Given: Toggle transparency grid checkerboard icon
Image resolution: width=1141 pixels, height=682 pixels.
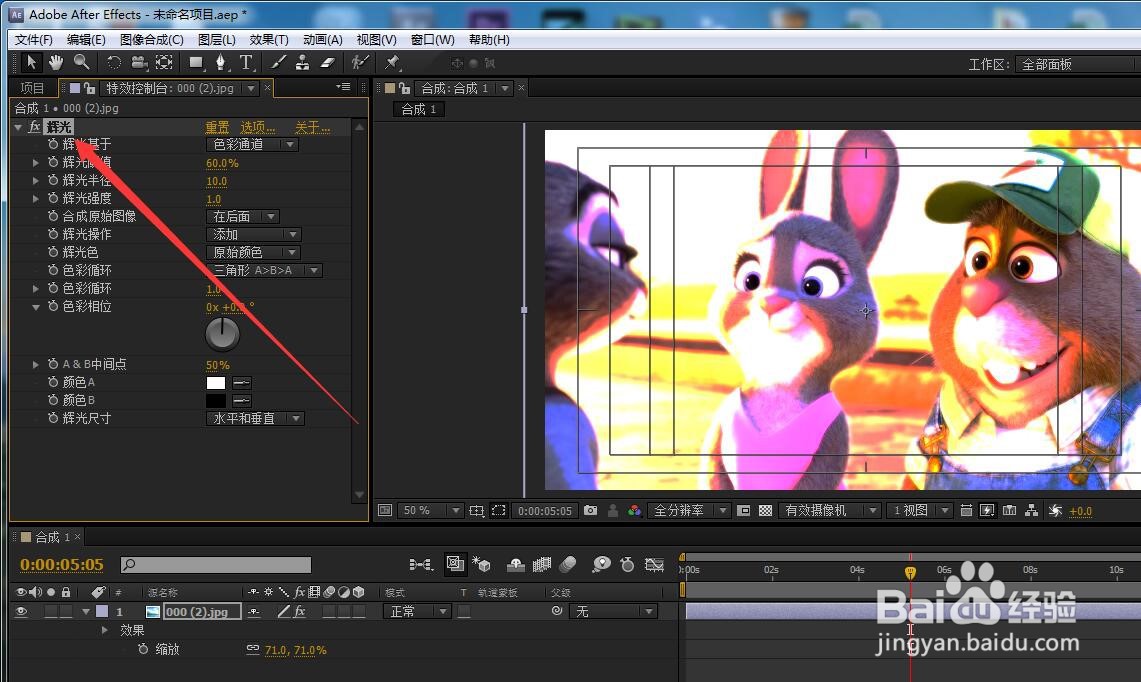Looking at the screenshot, I should tap(766, 511).
